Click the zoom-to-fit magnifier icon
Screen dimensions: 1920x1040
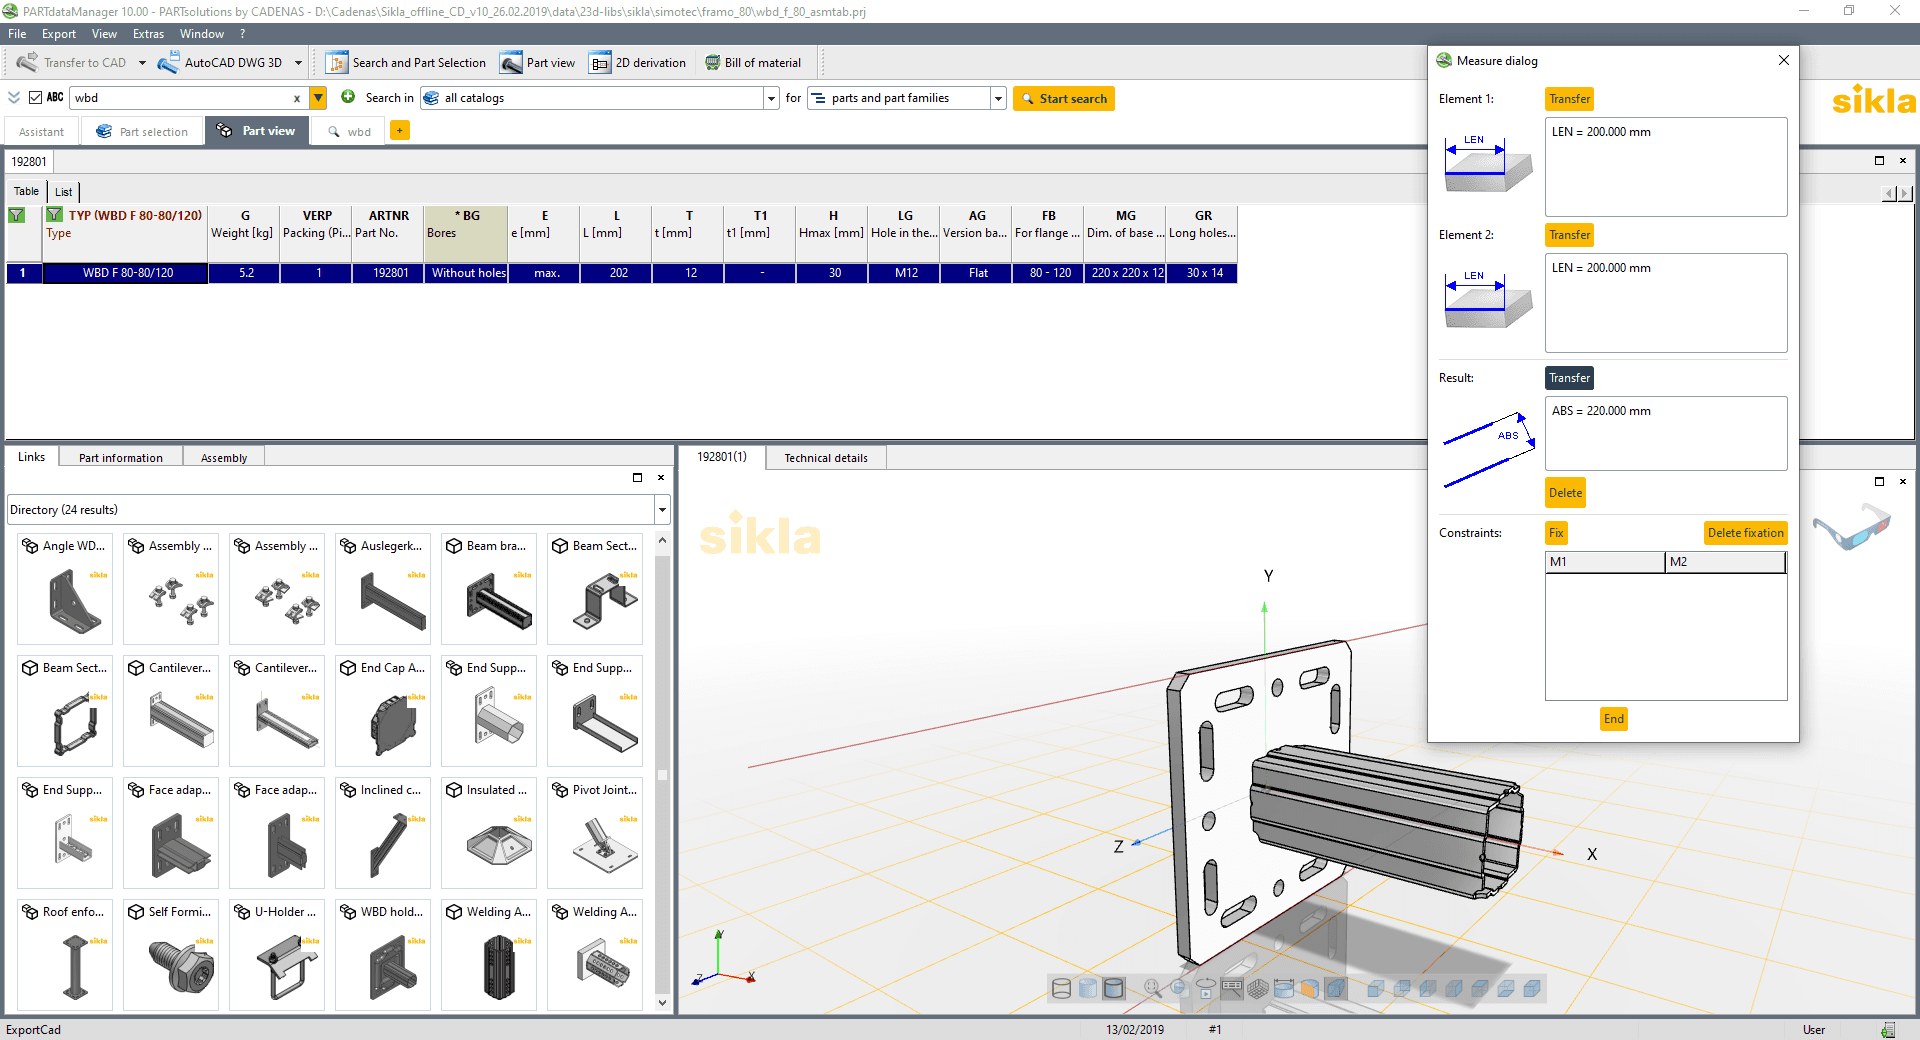click(1152, 989)
